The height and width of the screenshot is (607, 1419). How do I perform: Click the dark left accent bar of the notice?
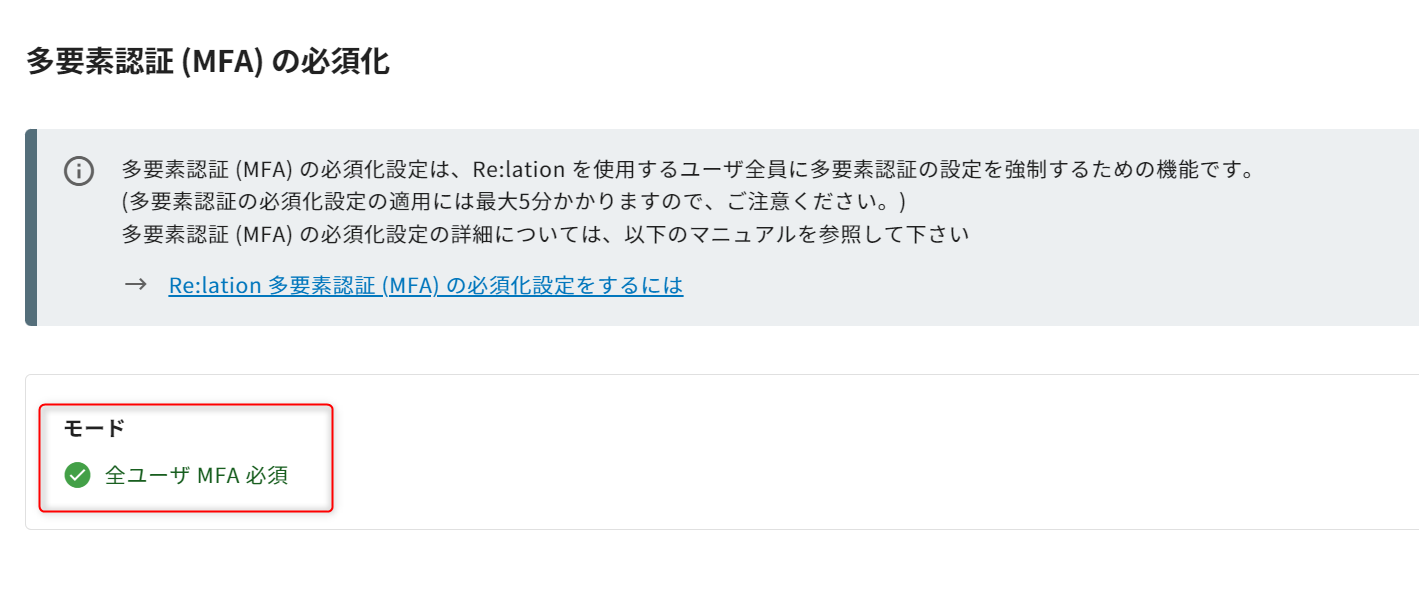[x=31, y=227]
